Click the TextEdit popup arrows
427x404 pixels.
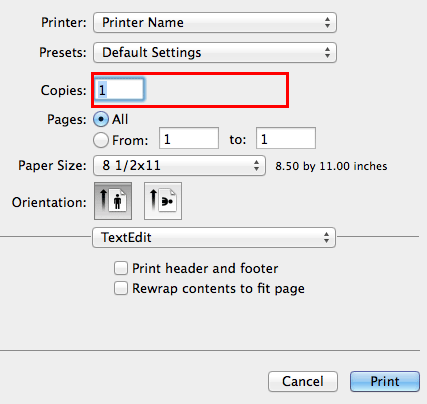326,238
